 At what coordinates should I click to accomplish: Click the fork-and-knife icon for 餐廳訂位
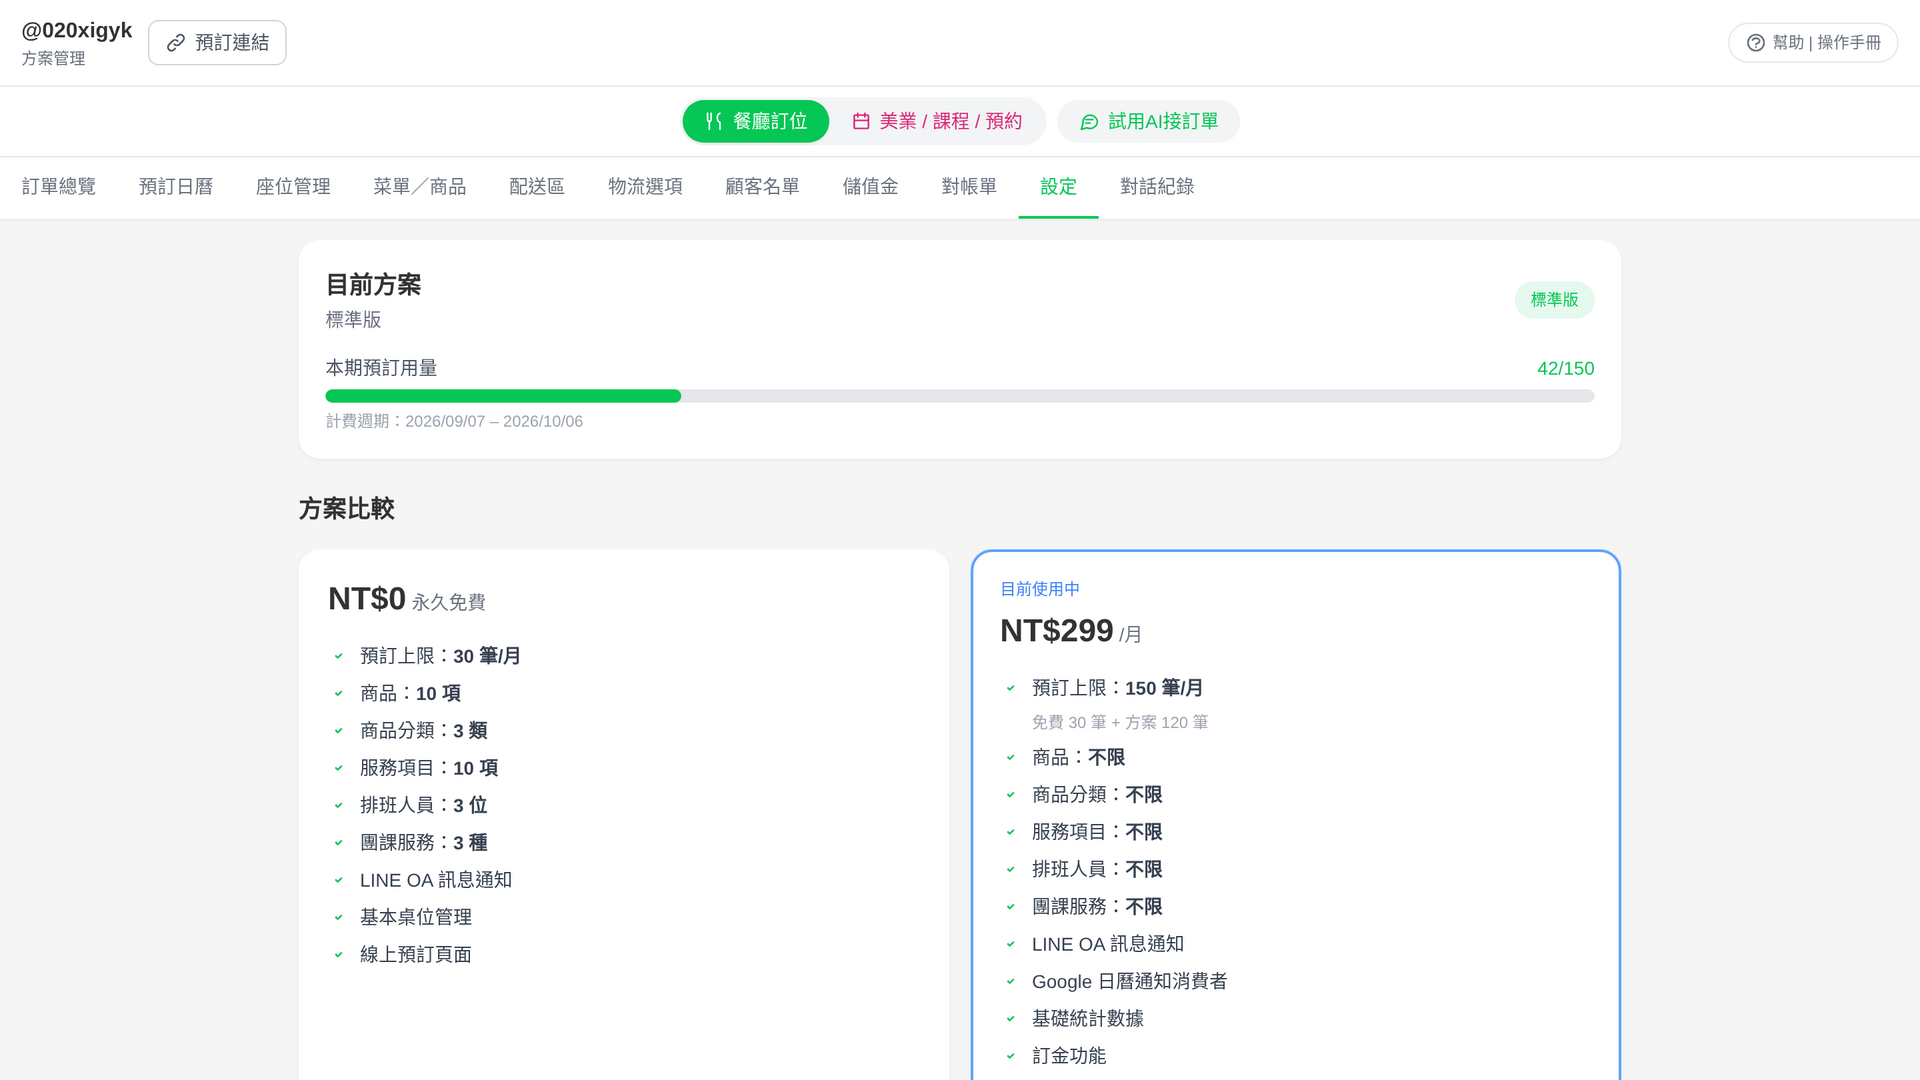(x=714, y=121)
